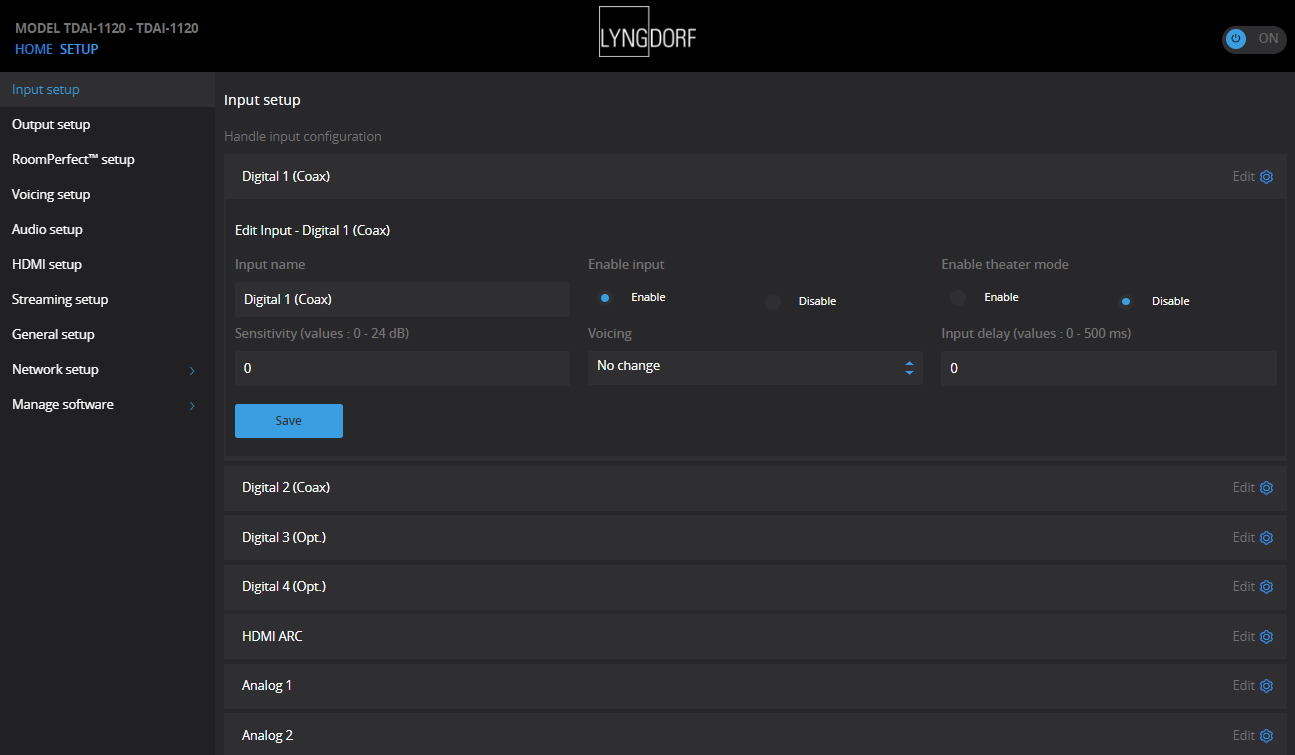The width and height of the screenshot is (1295, 755).
Task: Switch to the HOME page
Action: 33,48
